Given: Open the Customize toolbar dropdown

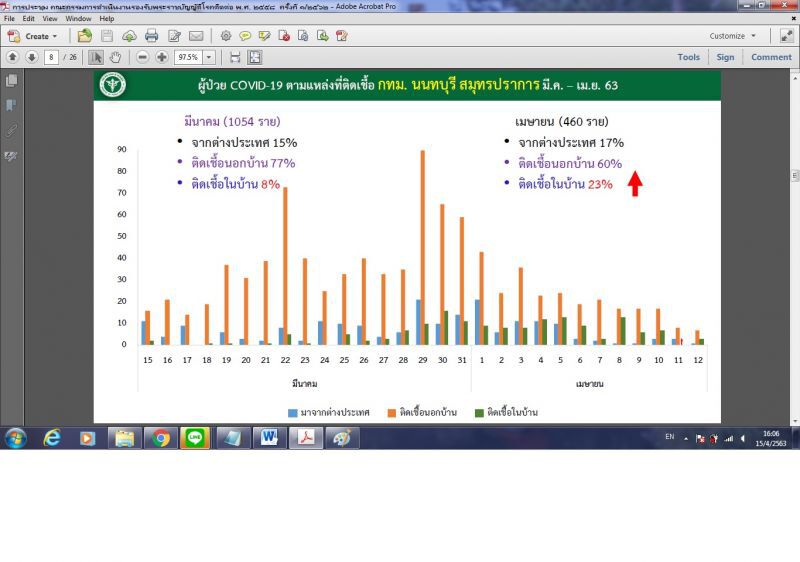Looking at the screenshot, I should tap(732, 36).
